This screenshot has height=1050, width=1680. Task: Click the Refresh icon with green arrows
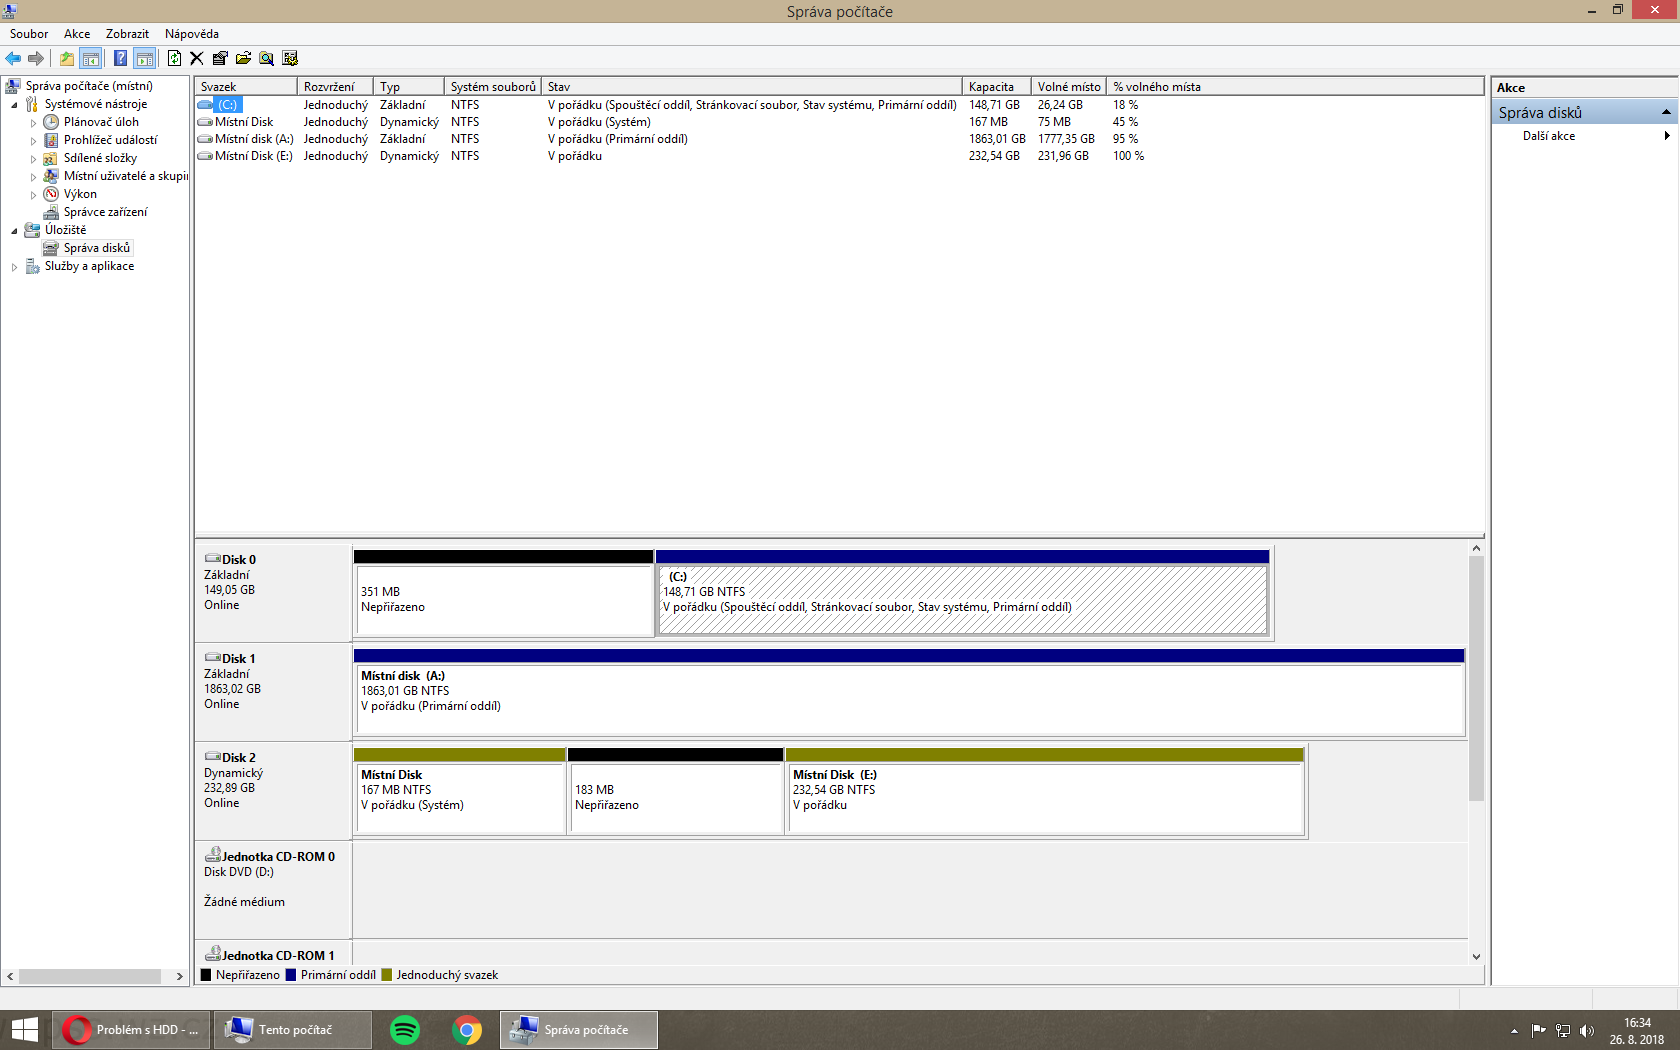click(x=174, y=58)
